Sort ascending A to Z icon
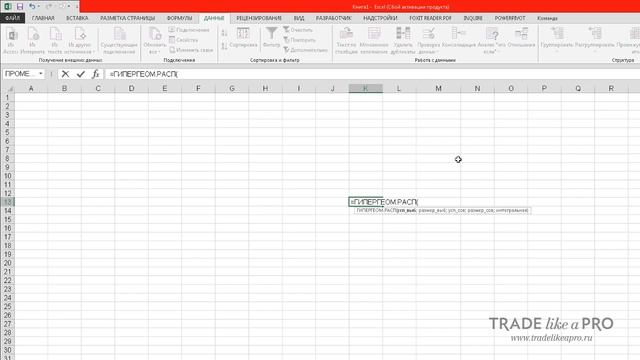 point(224,33)
